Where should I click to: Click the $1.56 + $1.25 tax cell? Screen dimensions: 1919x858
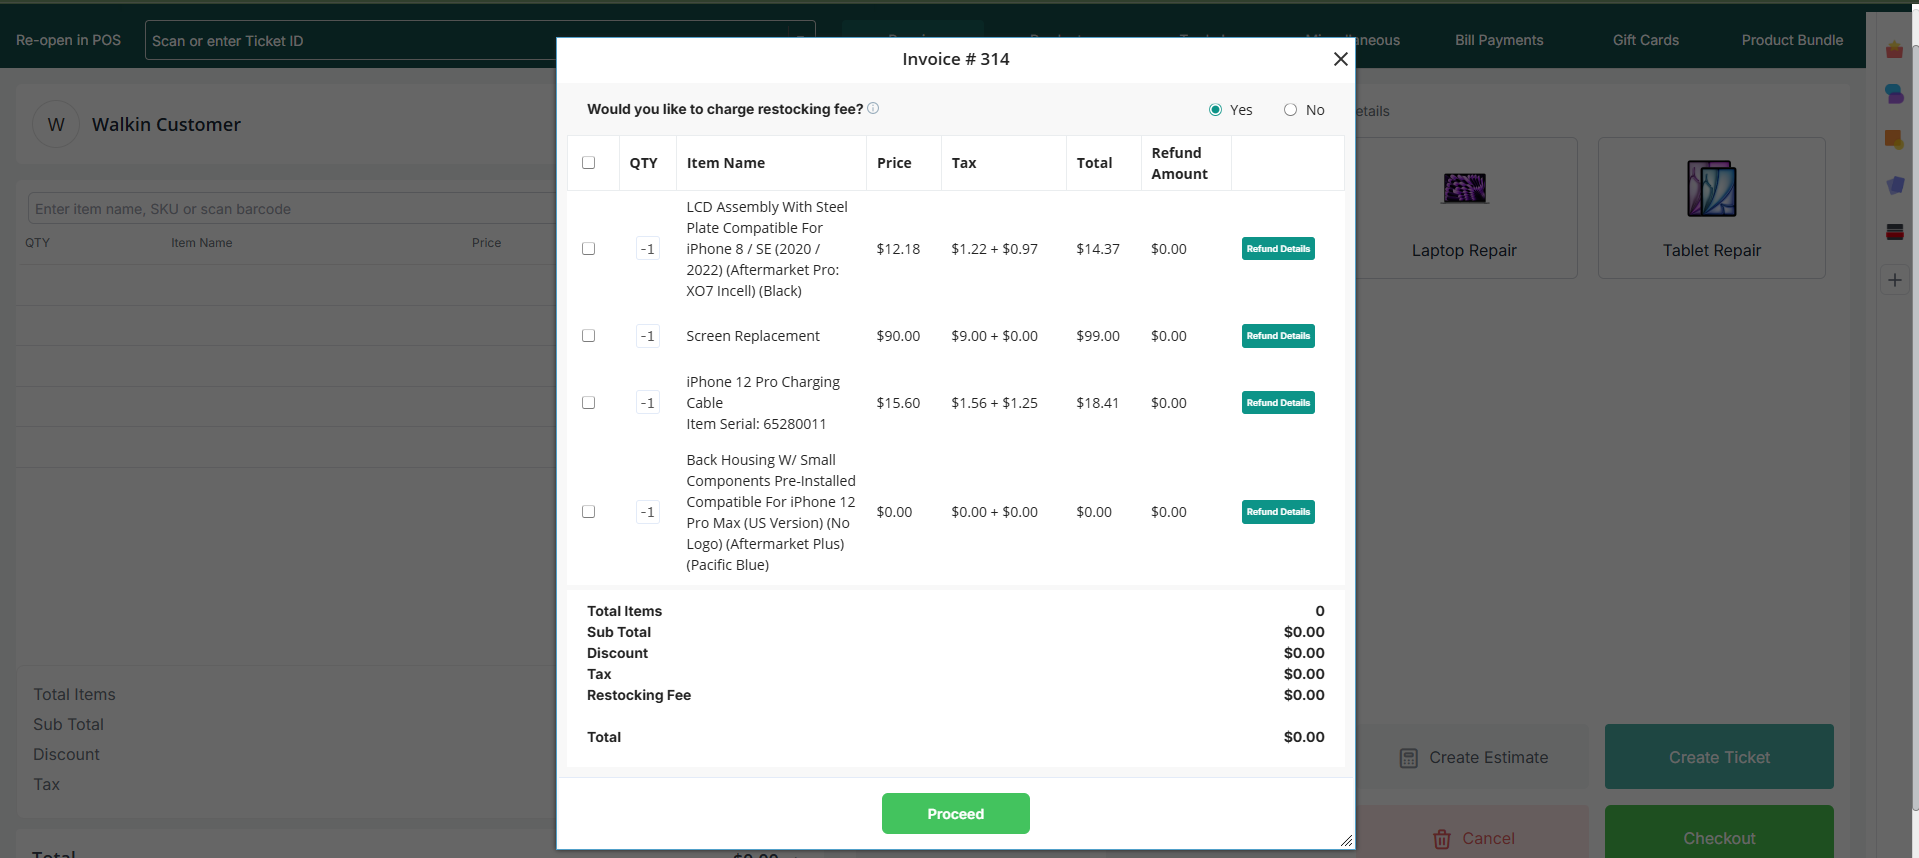994,403
